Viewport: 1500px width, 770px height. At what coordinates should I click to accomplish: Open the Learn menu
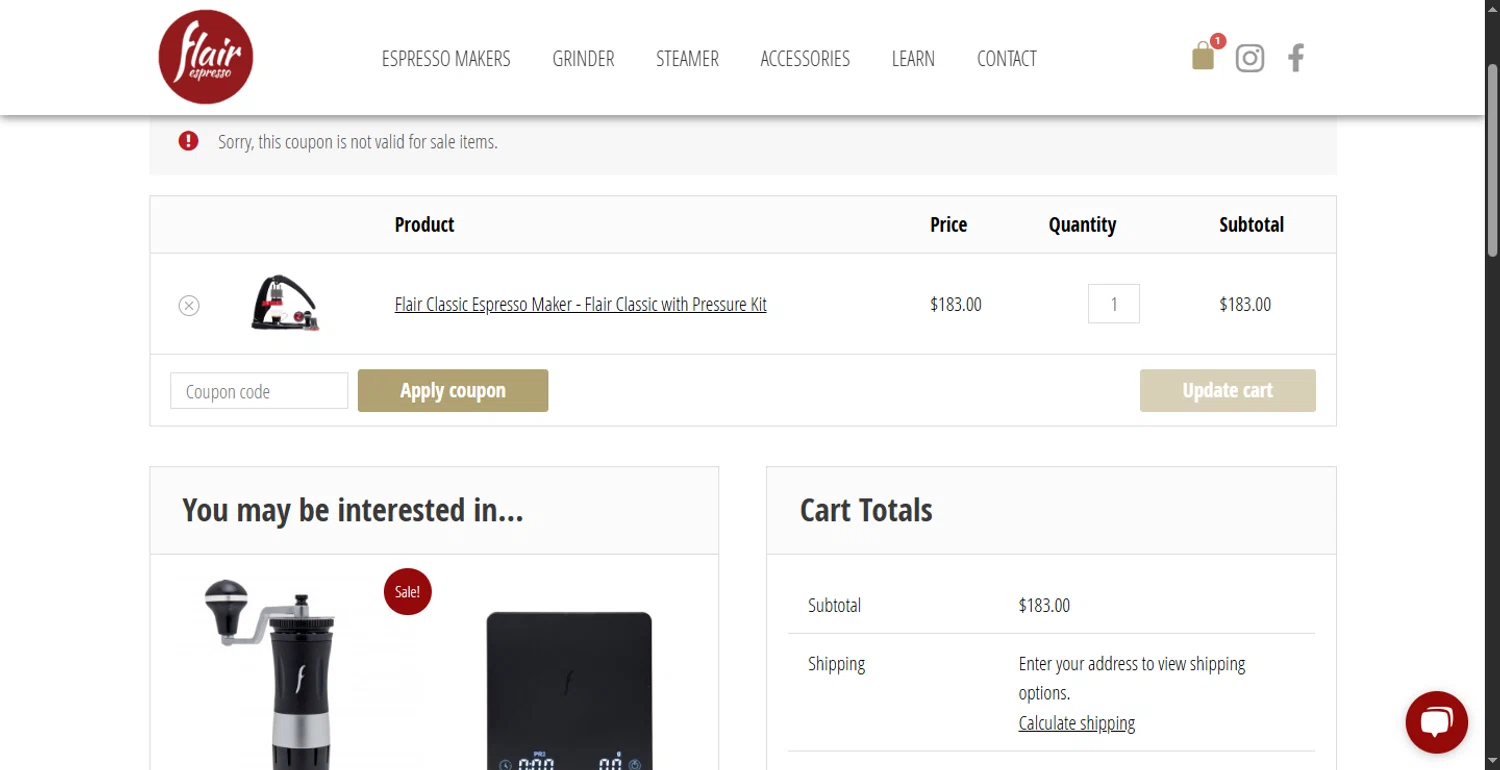click(x=913, y=59)
